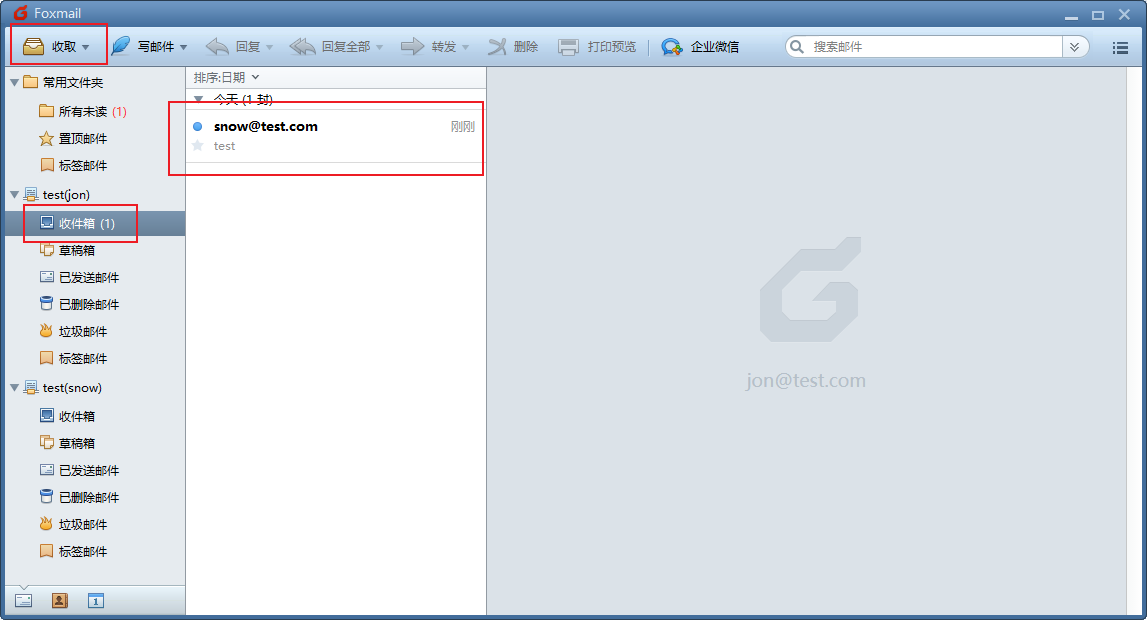
Task: Switch to the calendar view icon at bottom
Action: point(96,601)
